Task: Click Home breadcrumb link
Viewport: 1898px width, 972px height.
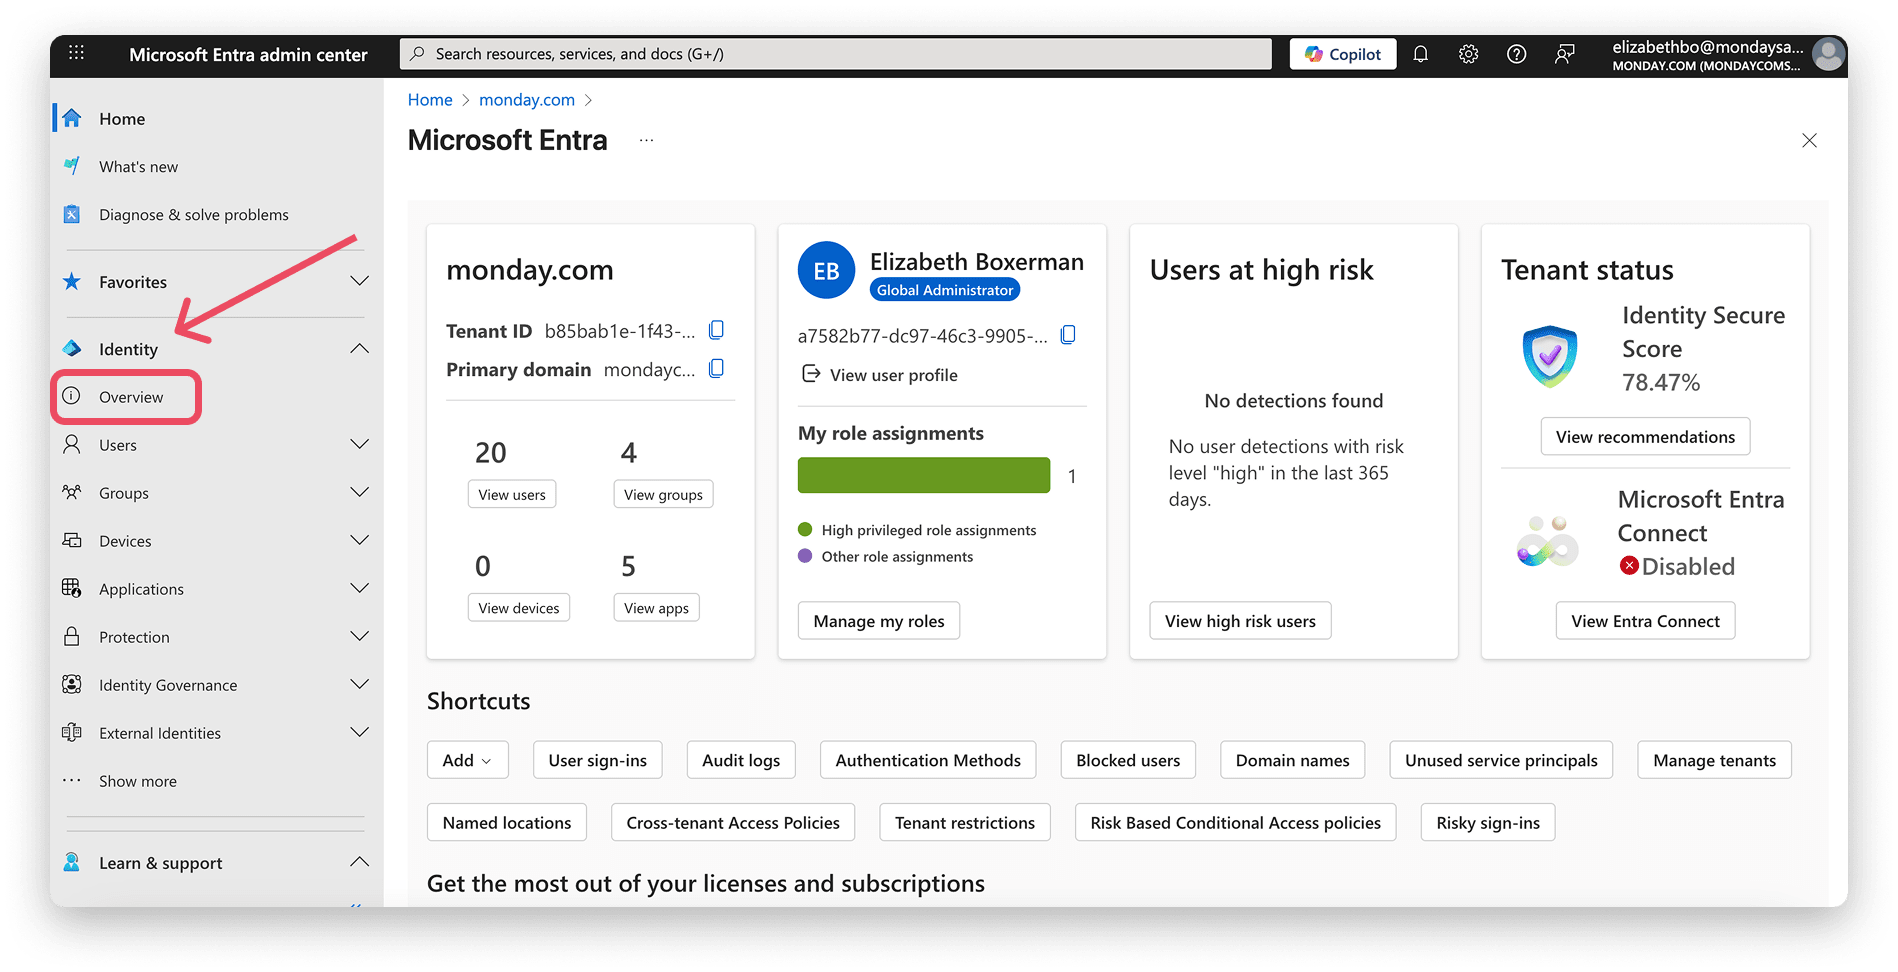Action: pos(430,100)
